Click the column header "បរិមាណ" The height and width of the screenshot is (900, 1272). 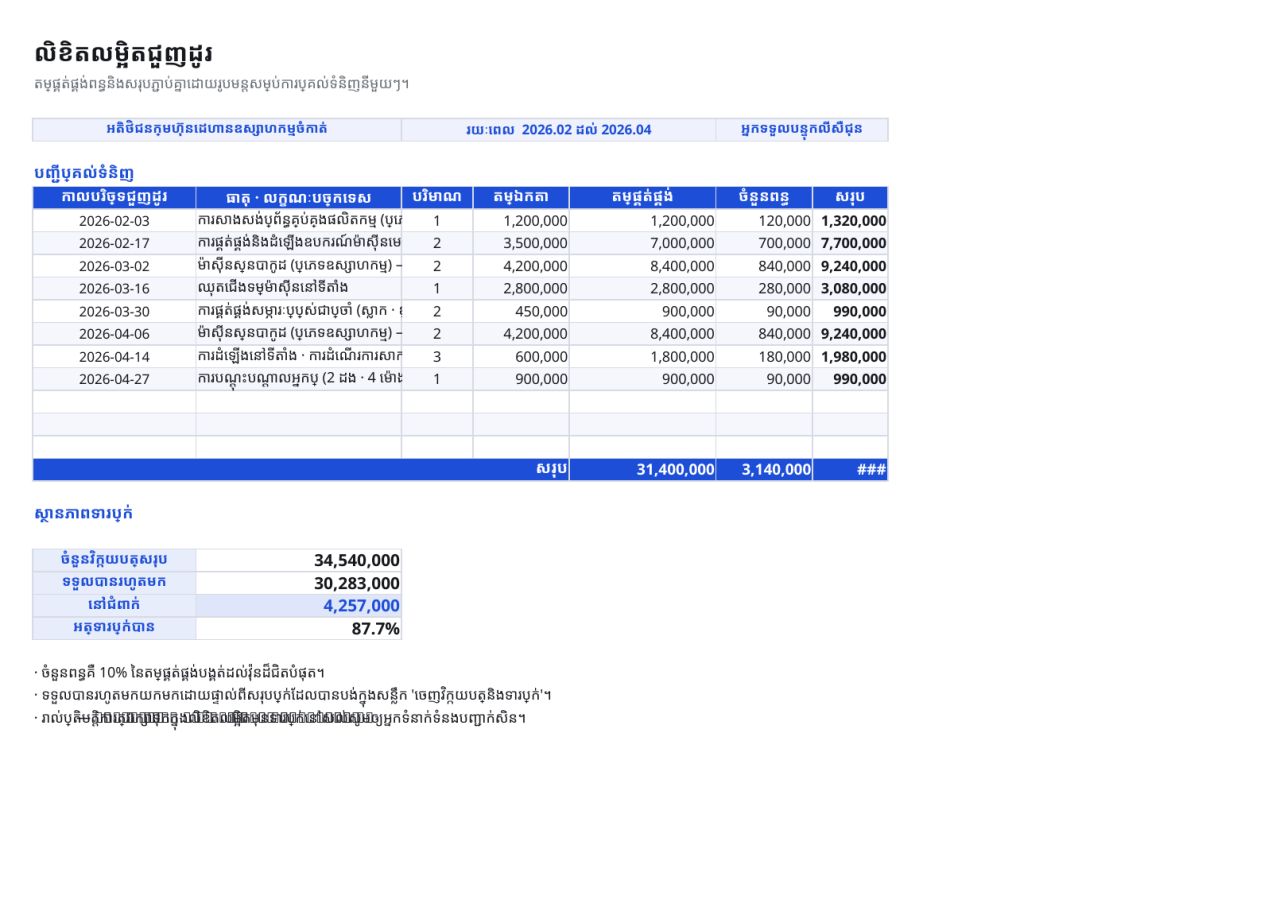pyautogui.click(x=437, y=198)
